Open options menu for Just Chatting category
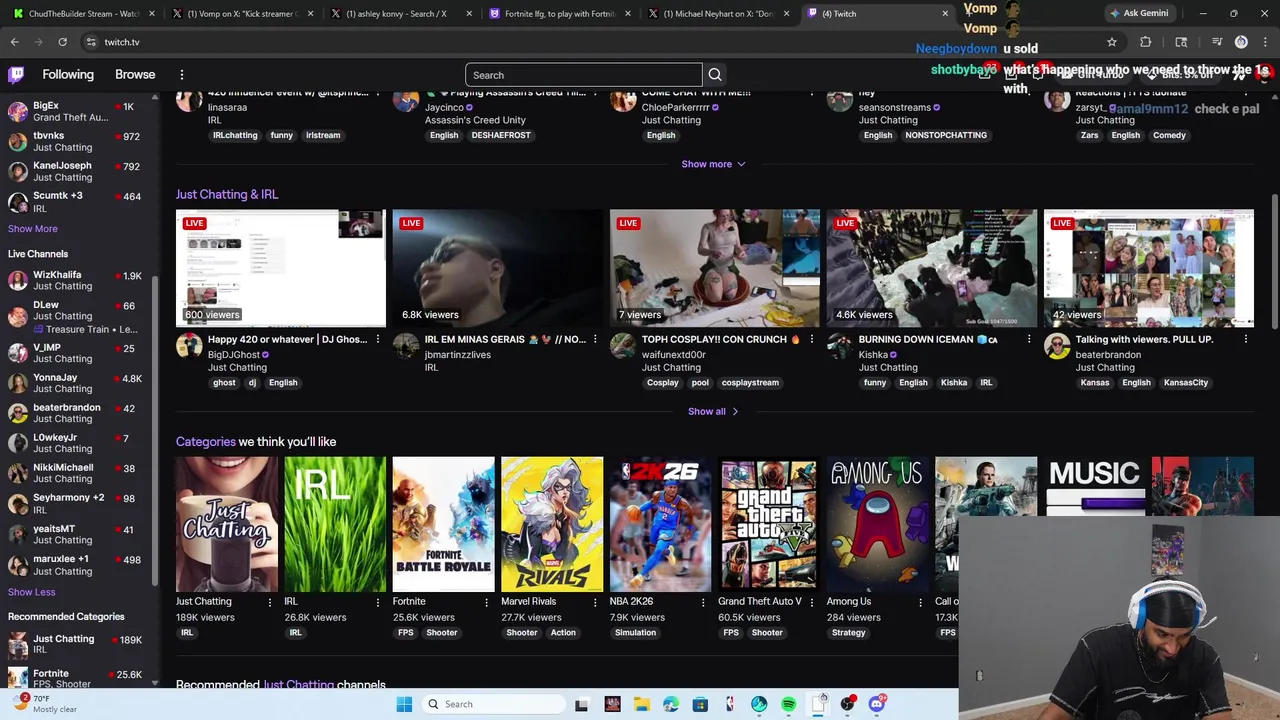This screenshot has width=1280, height=720. pos(269,602)
